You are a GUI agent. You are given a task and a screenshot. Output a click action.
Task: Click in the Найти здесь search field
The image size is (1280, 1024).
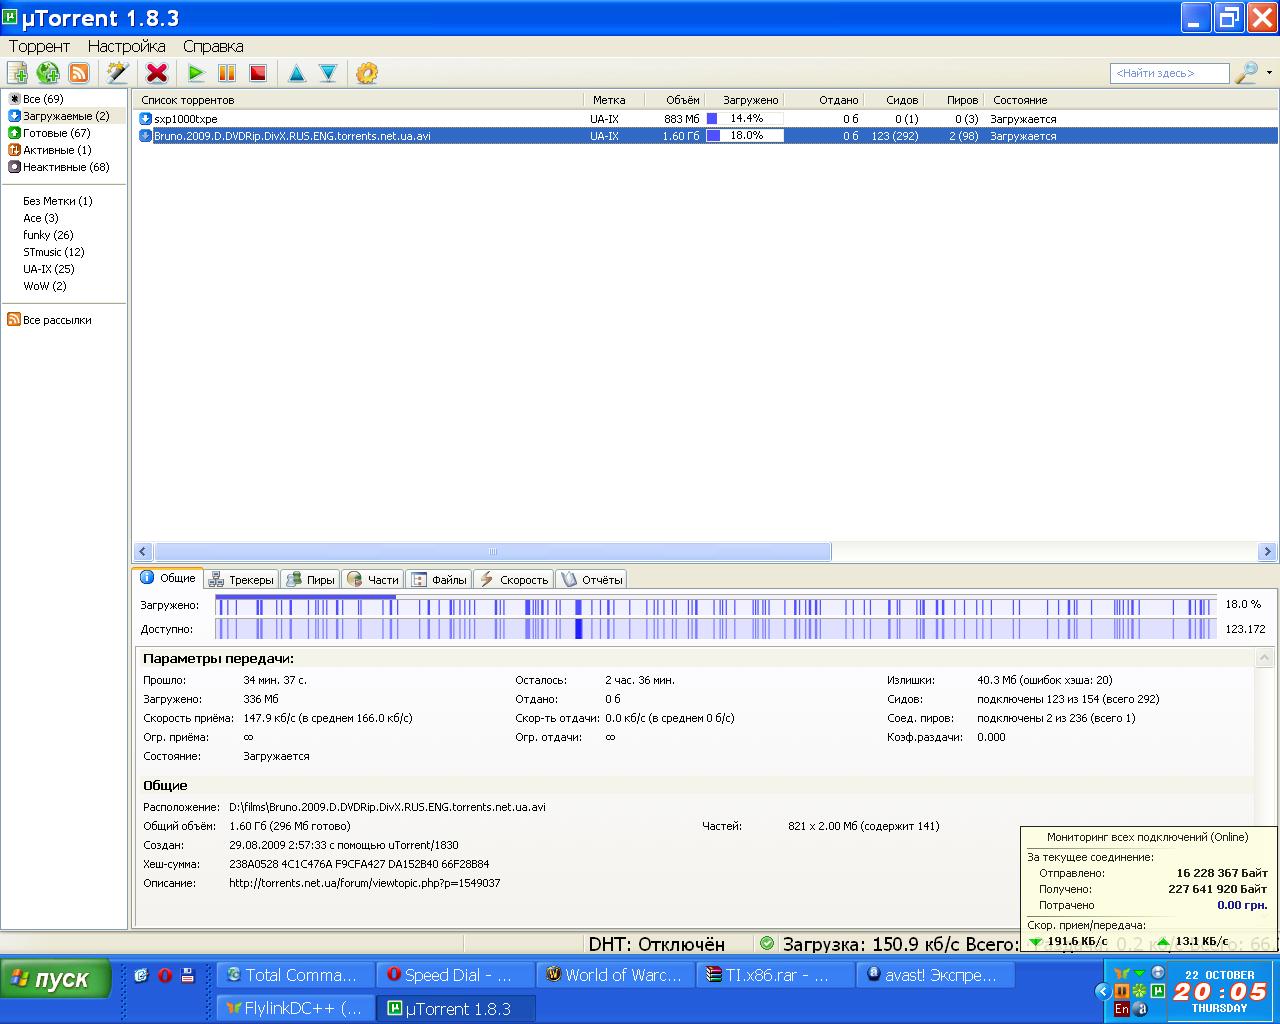[x=1168, y=73]
